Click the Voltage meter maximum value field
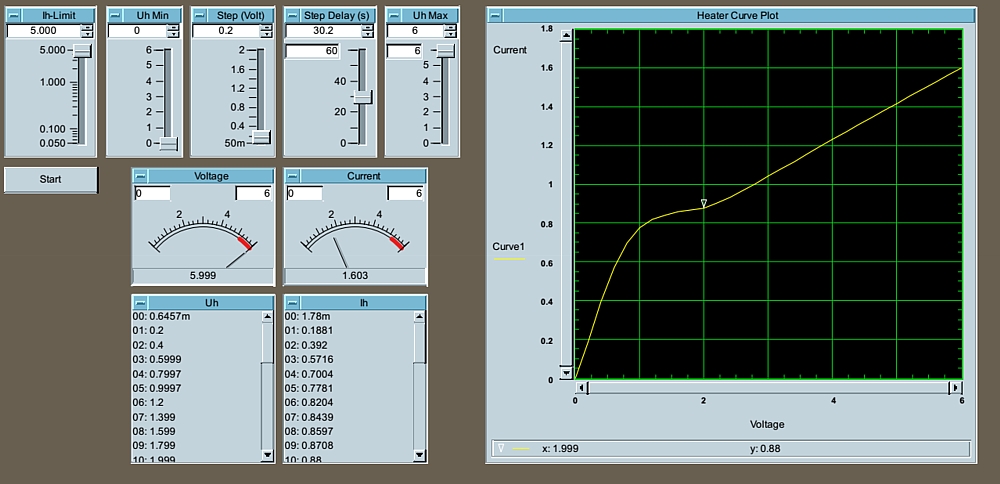 254,193
